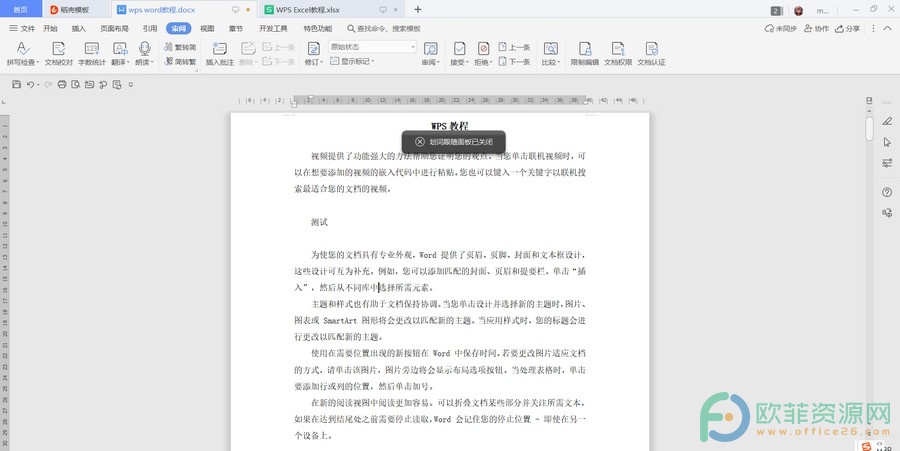Viewport: 900px width, 451px height.
Task: Undo the last action
Action: [30, 84]
